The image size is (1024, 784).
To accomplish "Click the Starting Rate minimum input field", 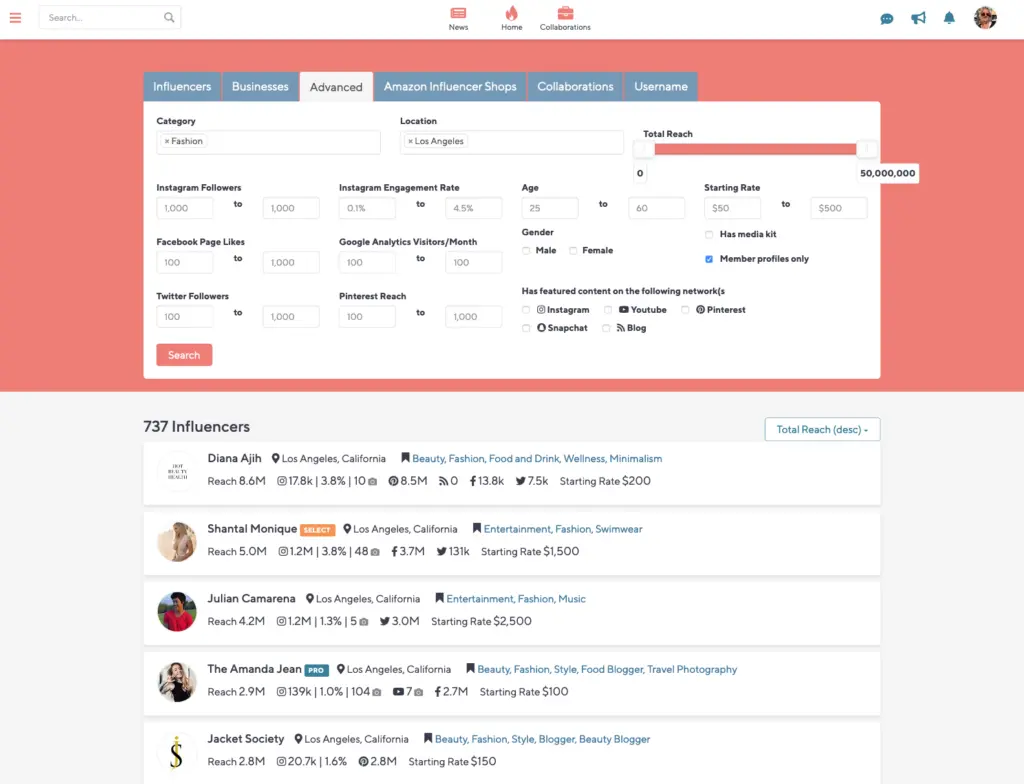I will 732,208.
